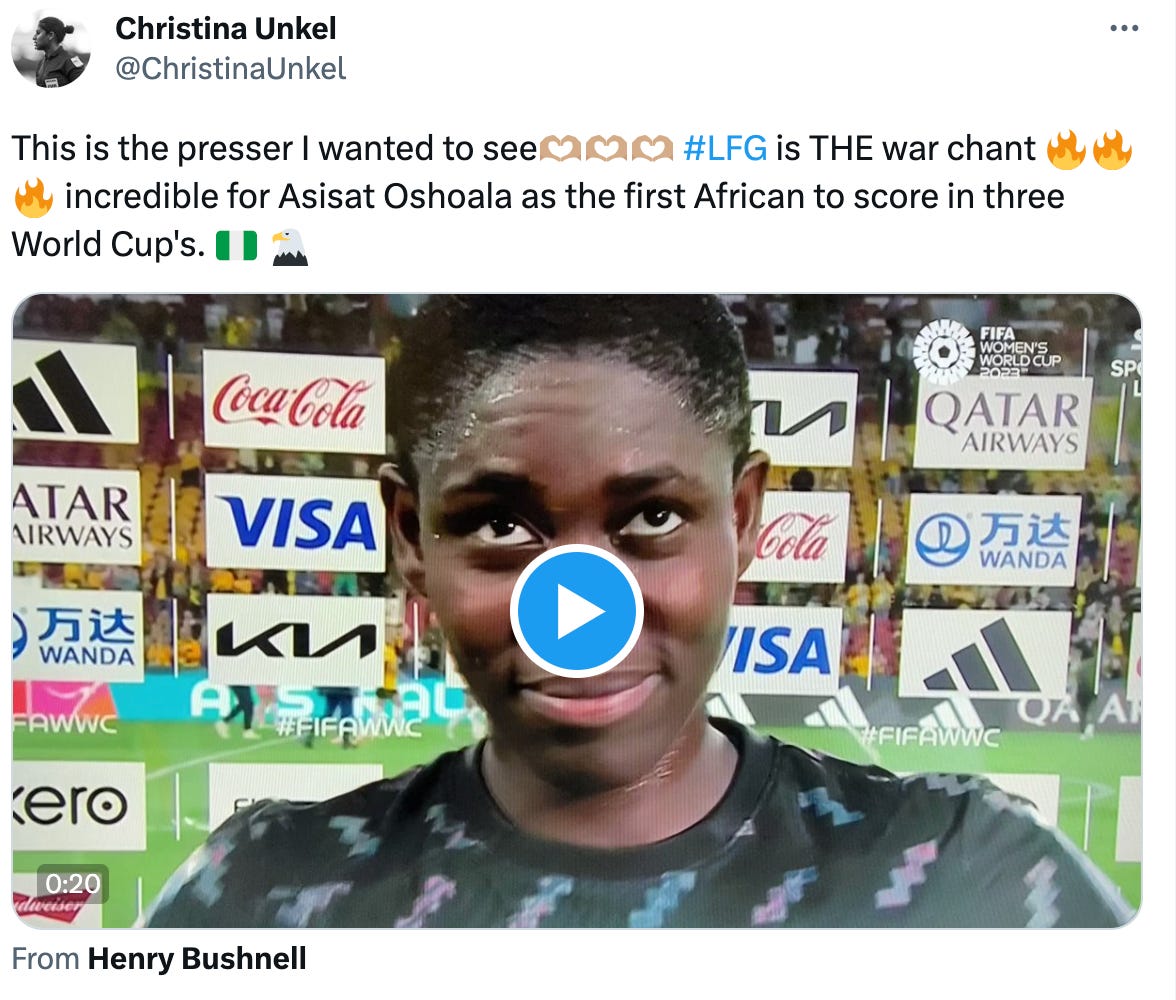This screenshot has width=1176, height=1000.
Task: Click the third heart hands emoji
Action: pos(652,149)
